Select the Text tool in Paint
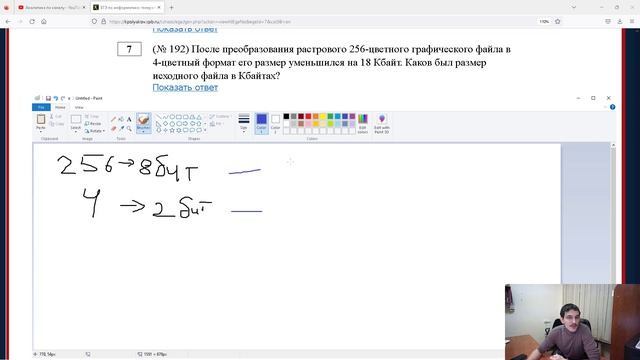The image size is (640, 360). pos(129,119)
